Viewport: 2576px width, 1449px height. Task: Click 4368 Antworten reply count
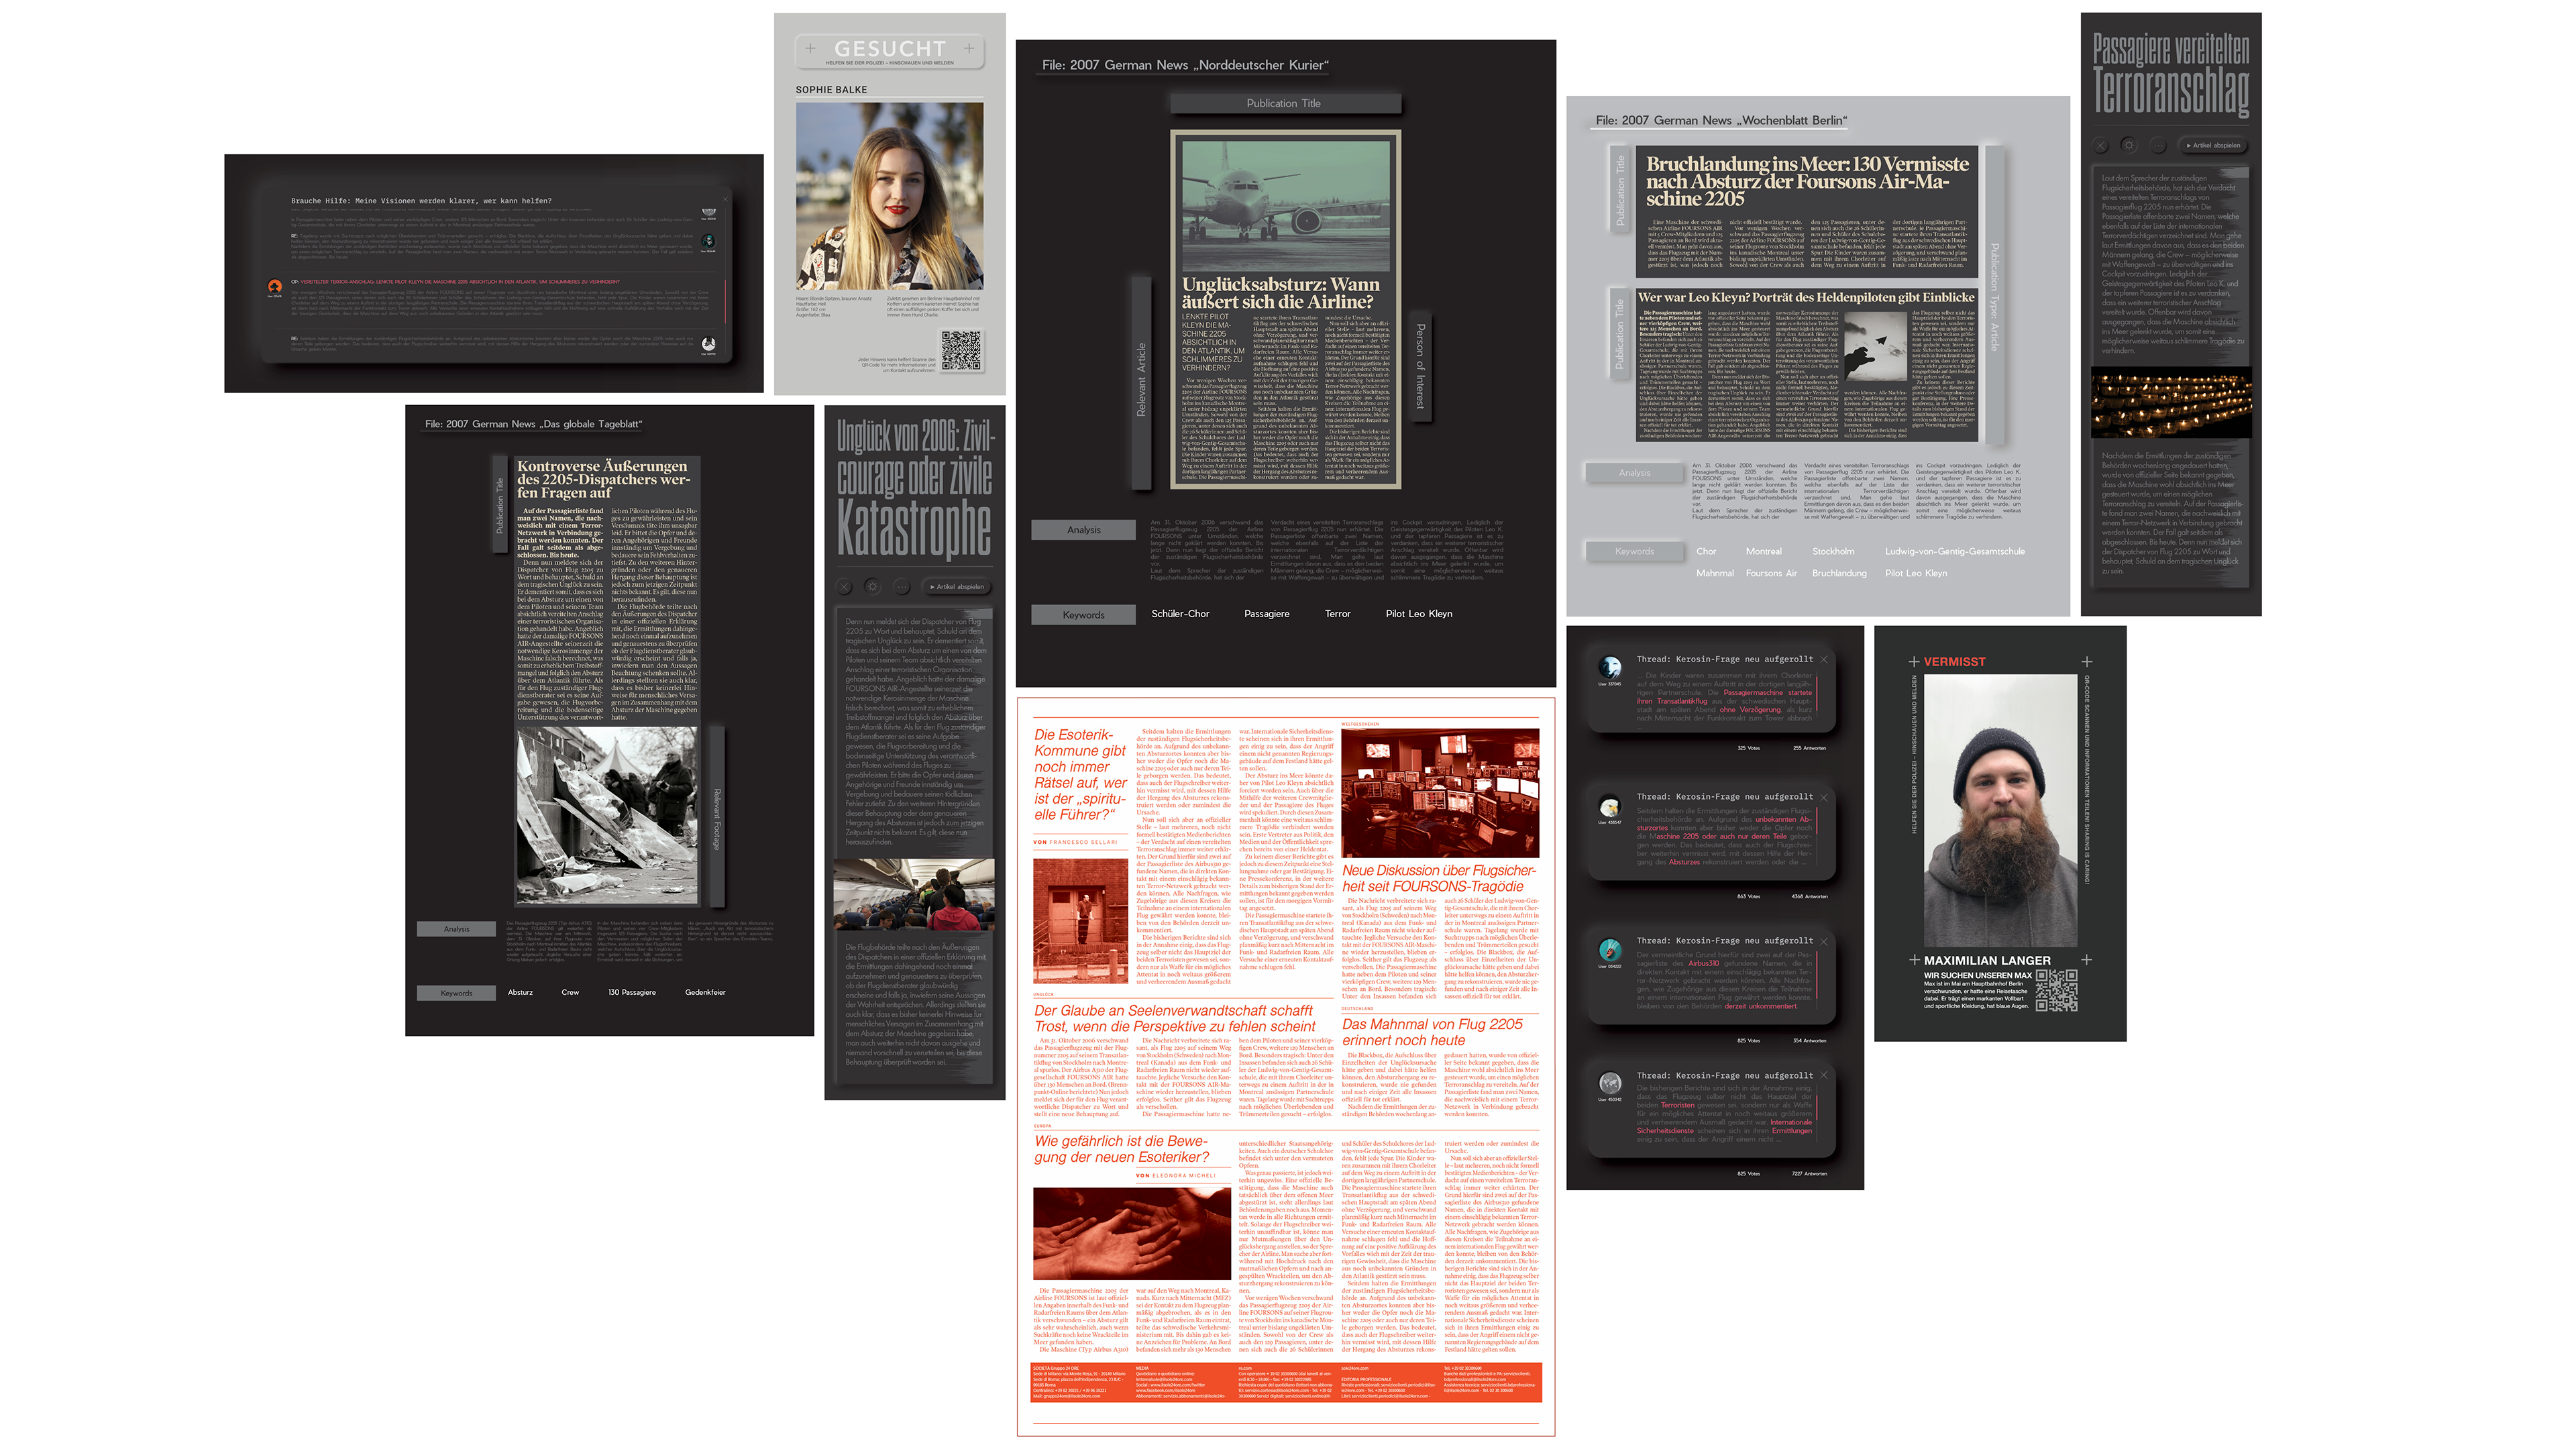coord(1810,897)
